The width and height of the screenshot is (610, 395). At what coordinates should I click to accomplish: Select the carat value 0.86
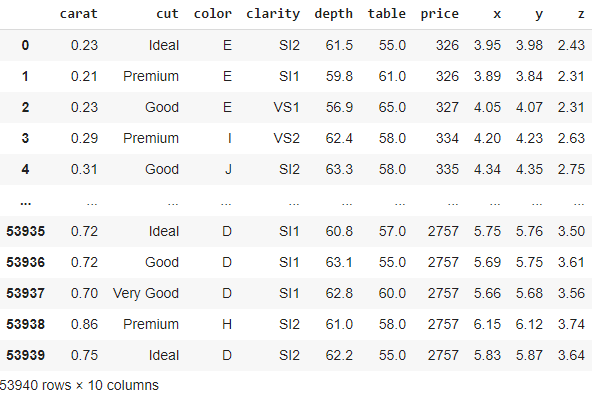tap(84, 324)
